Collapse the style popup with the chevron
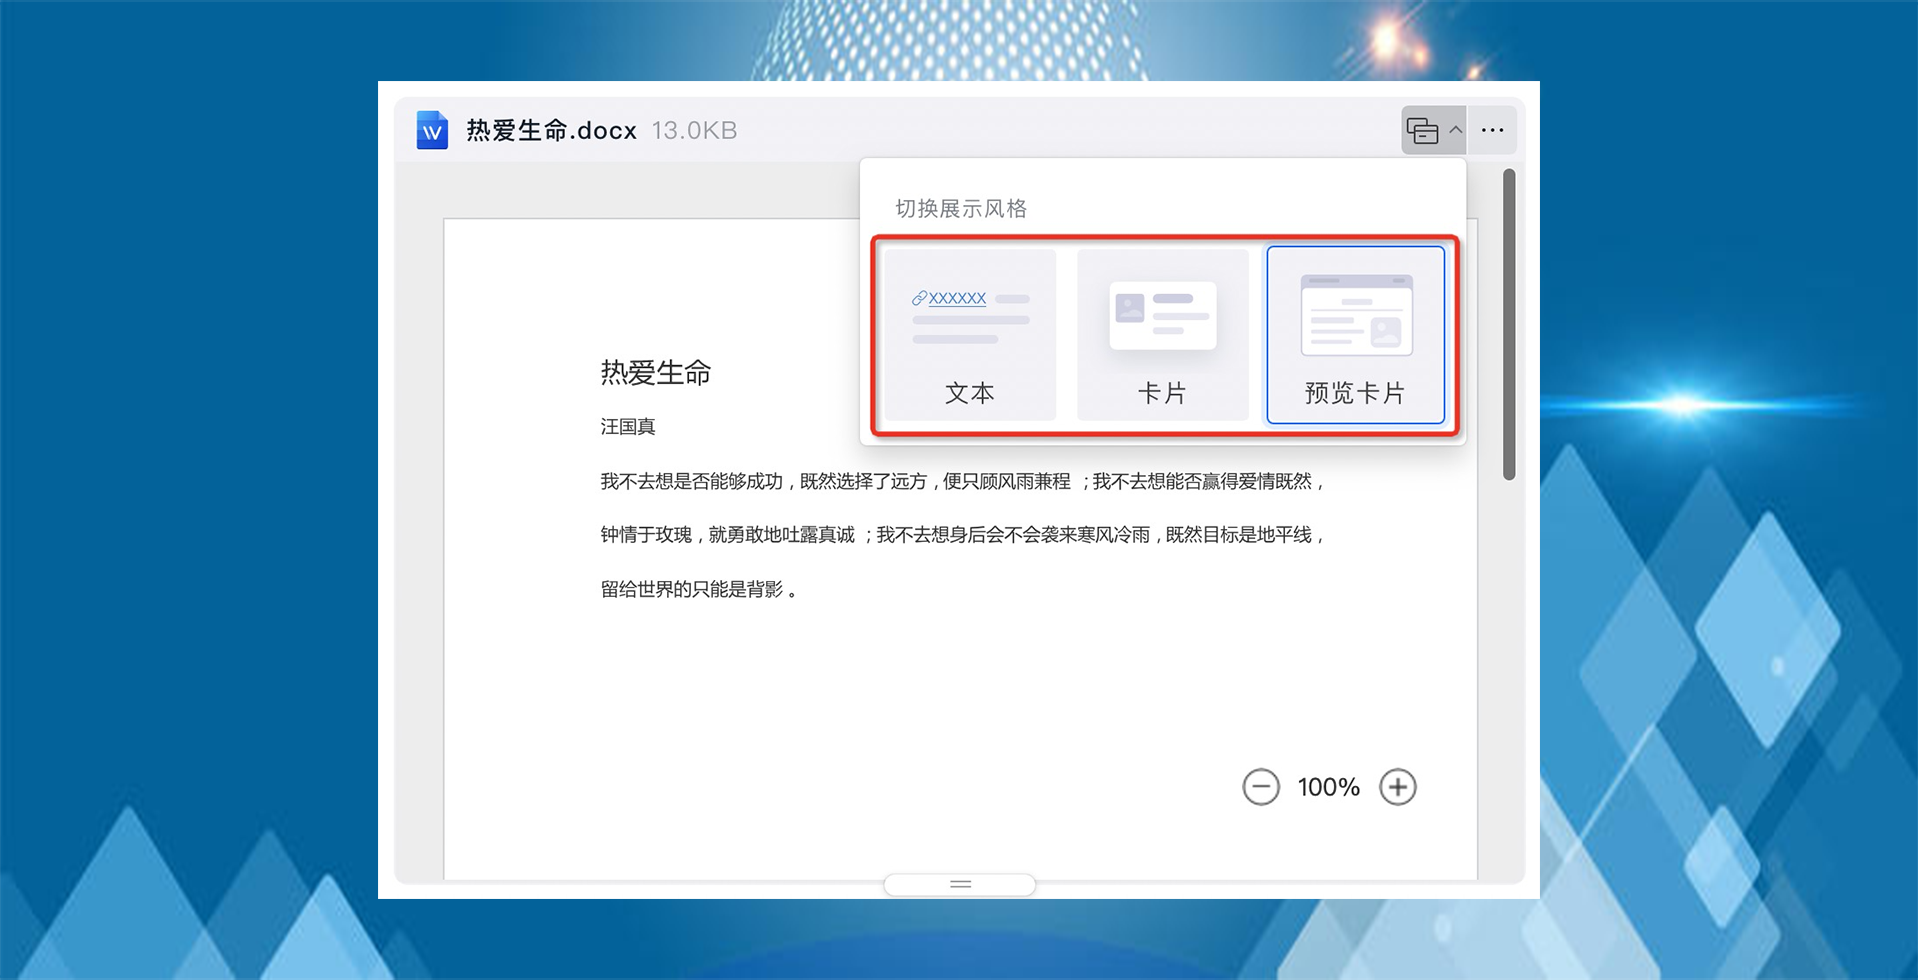This screenshot has width=1918, height=980. point(1456,129)
